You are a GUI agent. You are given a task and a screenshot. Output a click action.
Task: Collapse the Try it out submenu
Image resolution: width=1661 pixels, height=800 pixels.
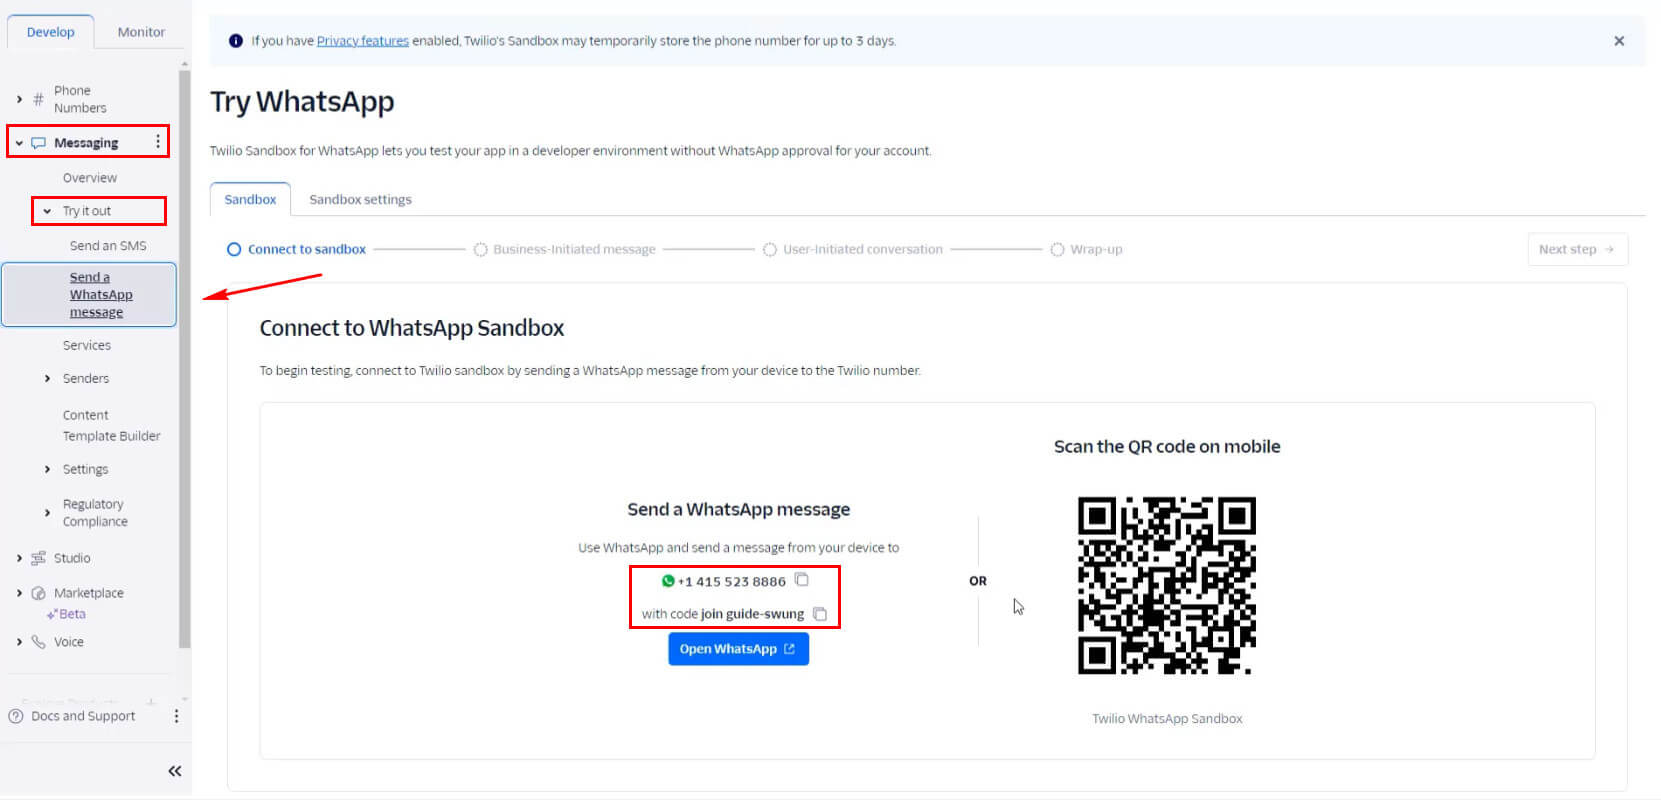pos(47,211)
